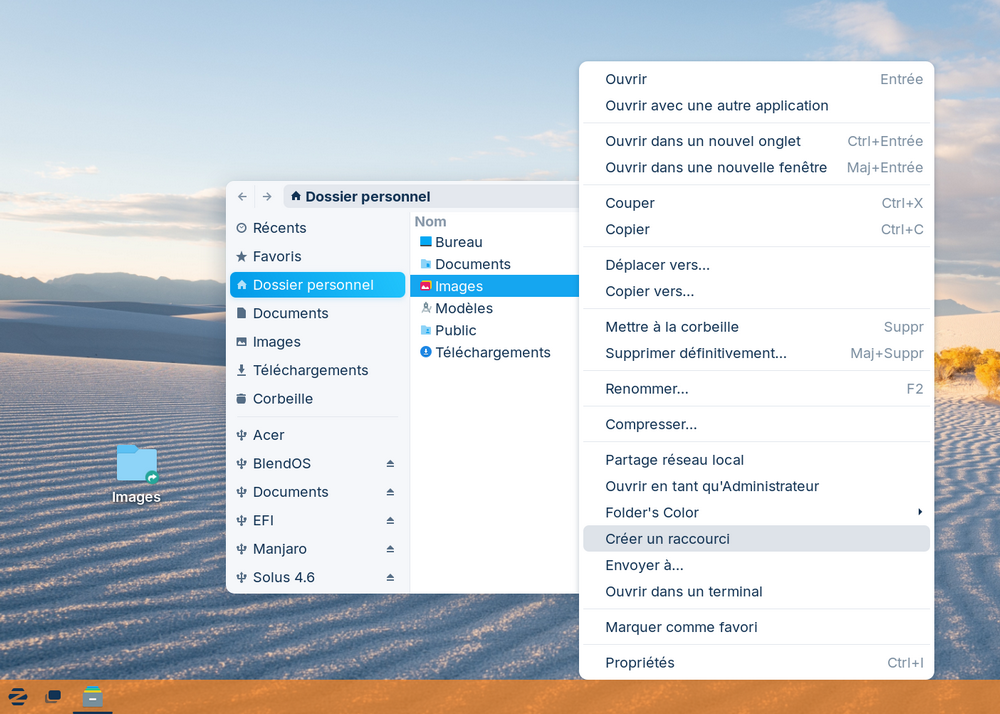
Task: Click the back navigation arrow
Action: click(242, 197)
